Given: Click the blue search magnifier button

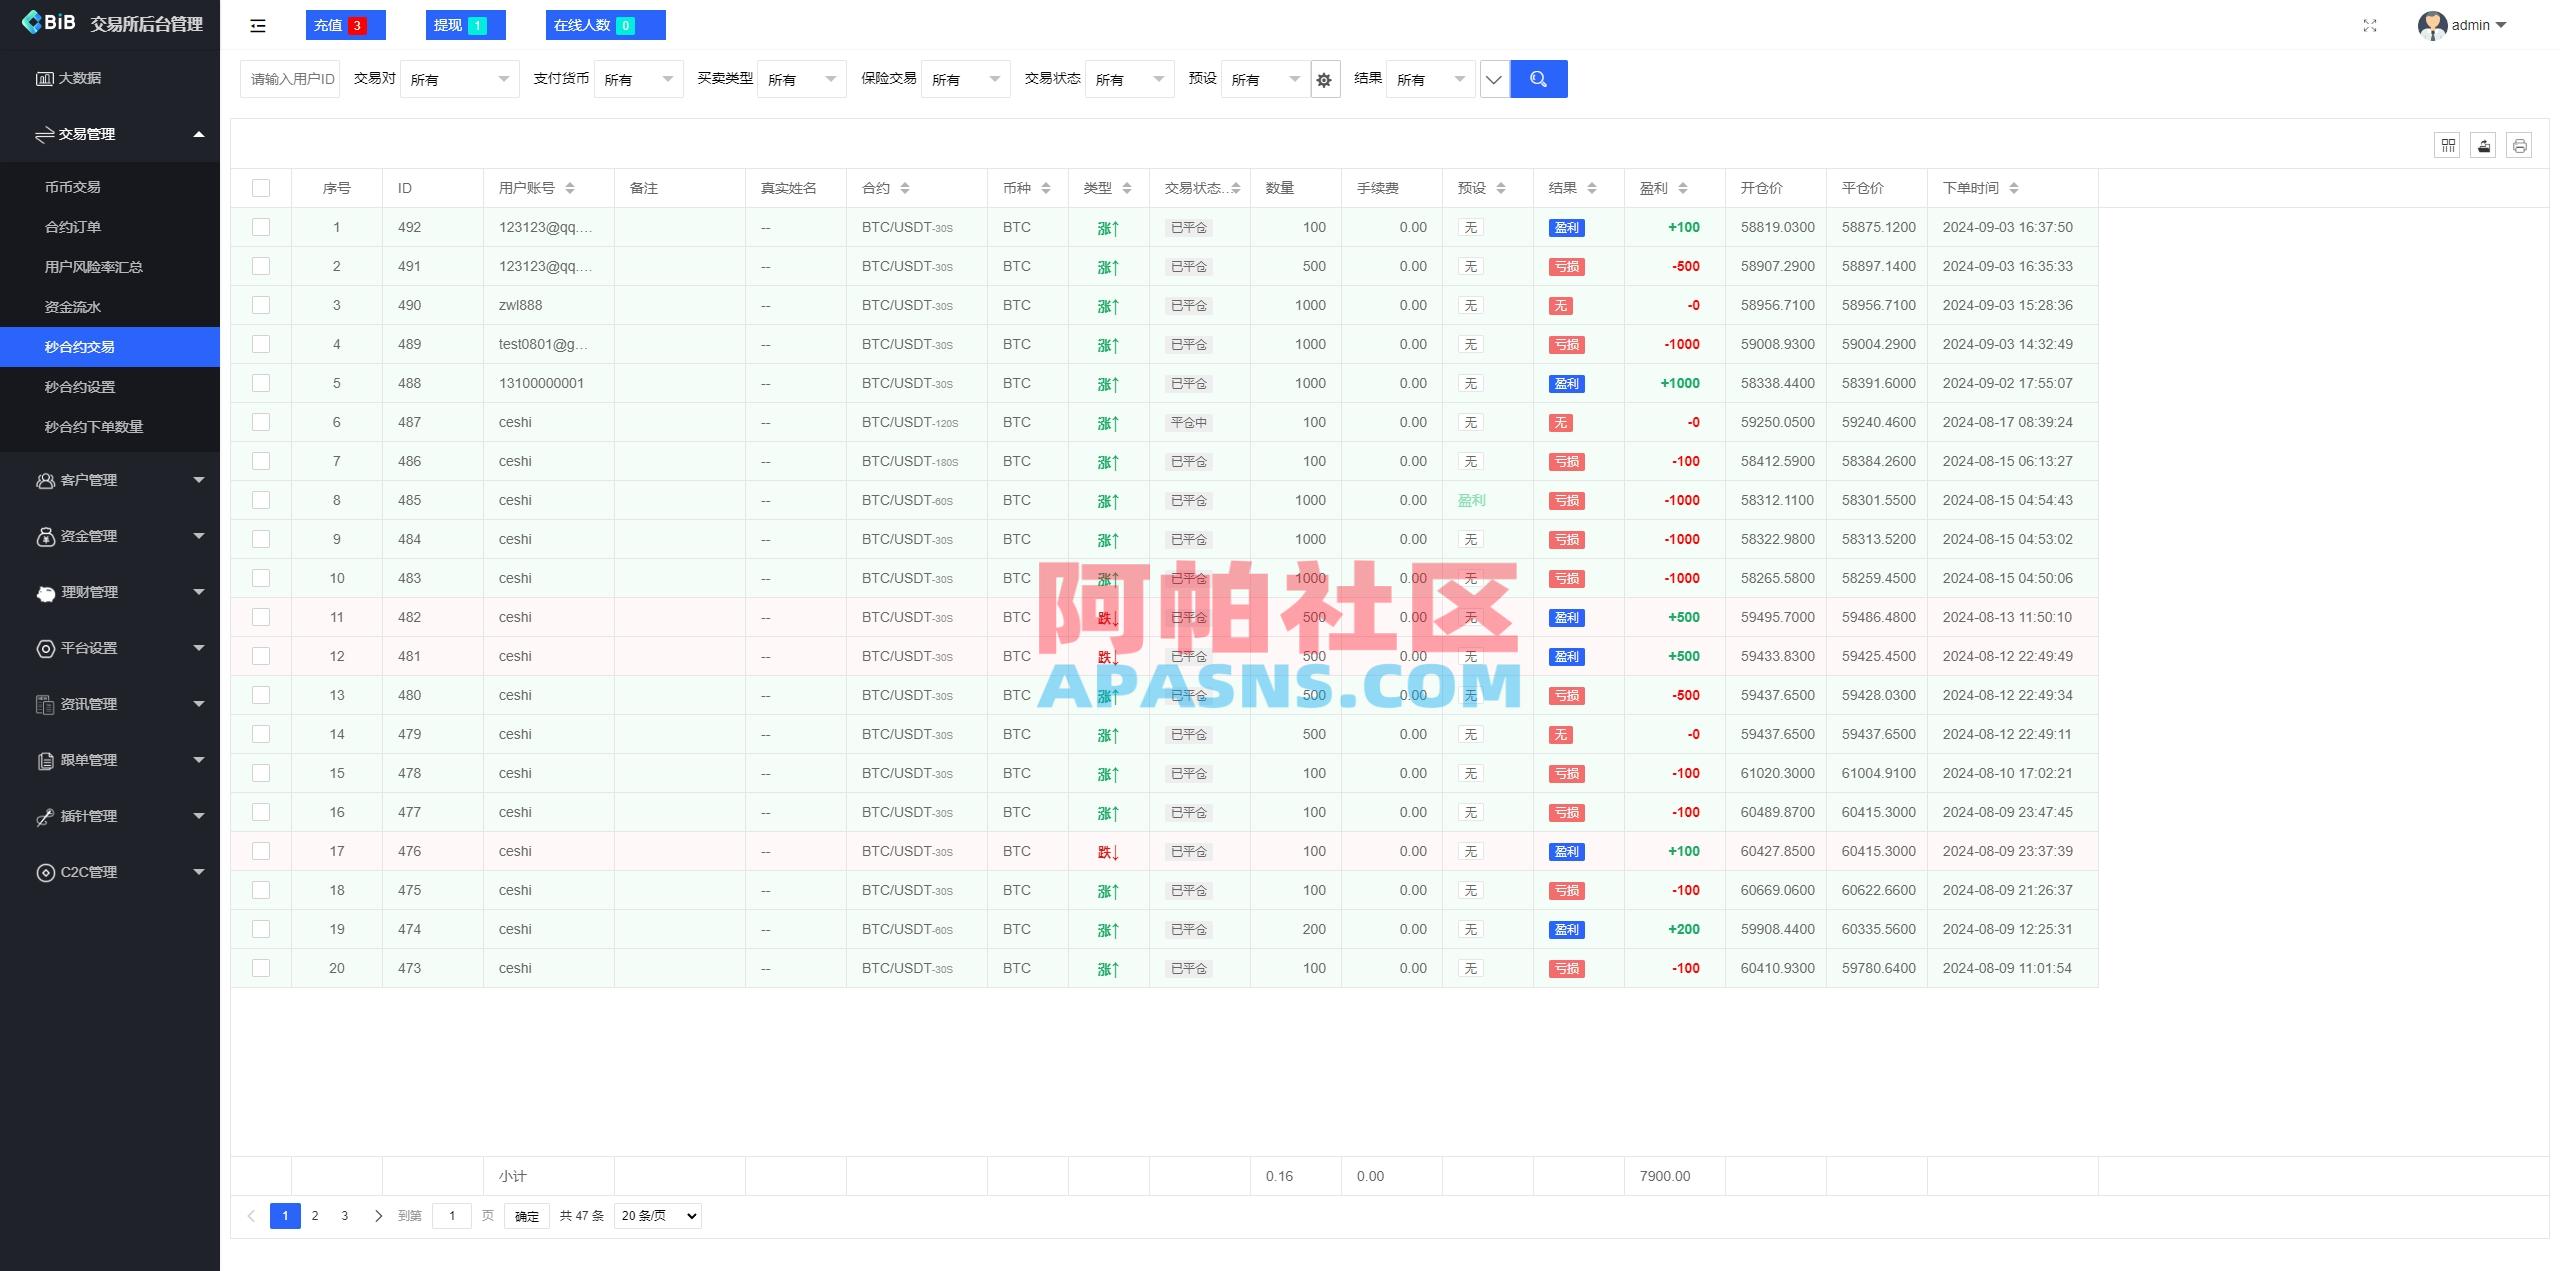Looking at the screenshot, I should tap(1539, 78).
